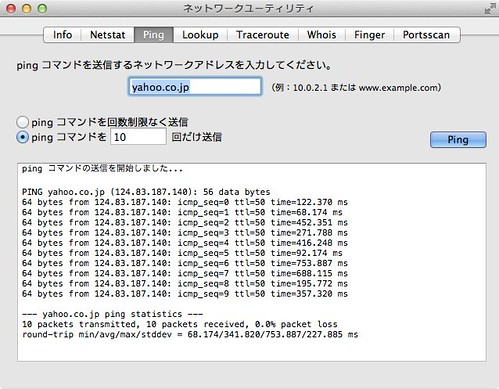Open the Traceroute tab

coord(263,35)
